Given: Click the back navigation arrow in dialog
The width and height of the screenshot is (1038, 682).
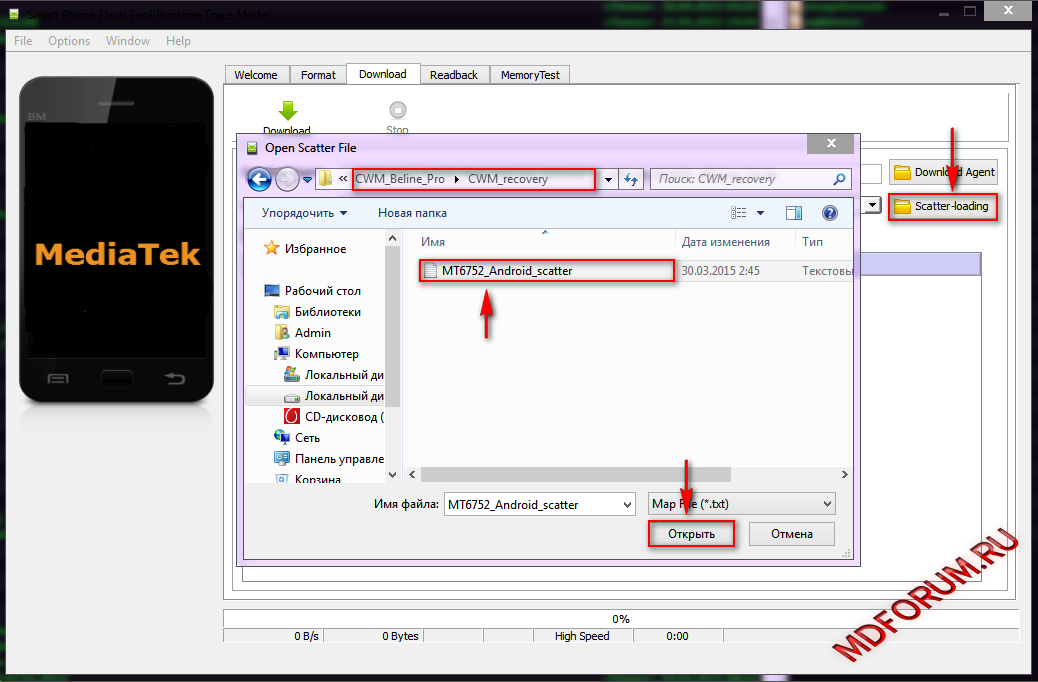Looking at the screenshot, I should coord(260,179).
